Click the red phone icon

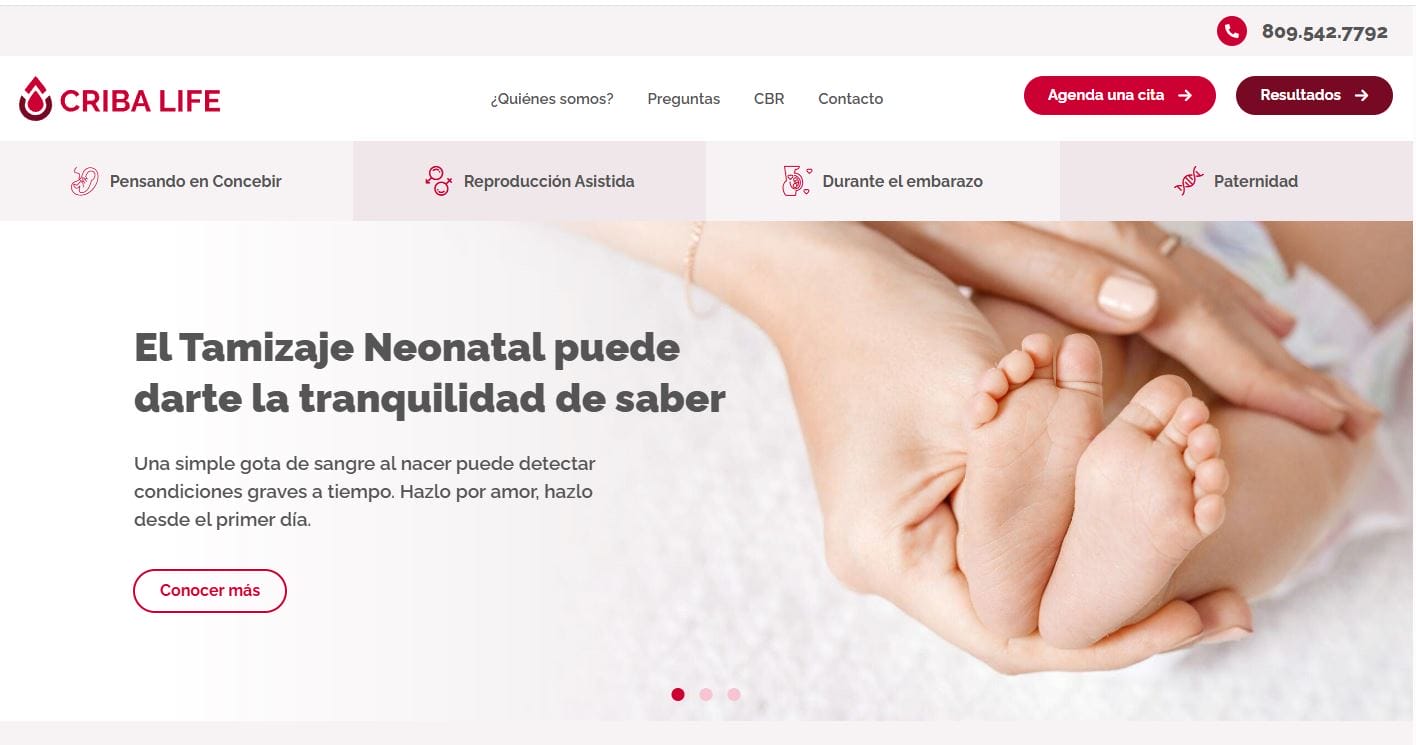(1231, 31)
